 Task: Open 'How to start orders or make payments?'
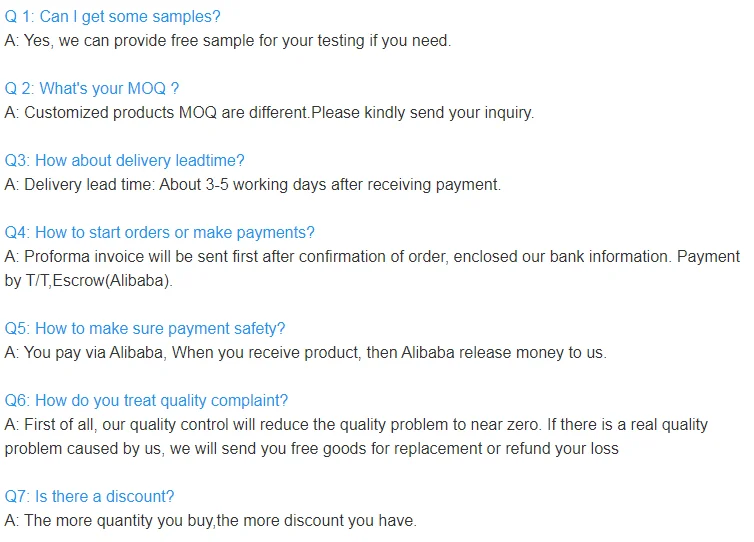pos(159,233)
